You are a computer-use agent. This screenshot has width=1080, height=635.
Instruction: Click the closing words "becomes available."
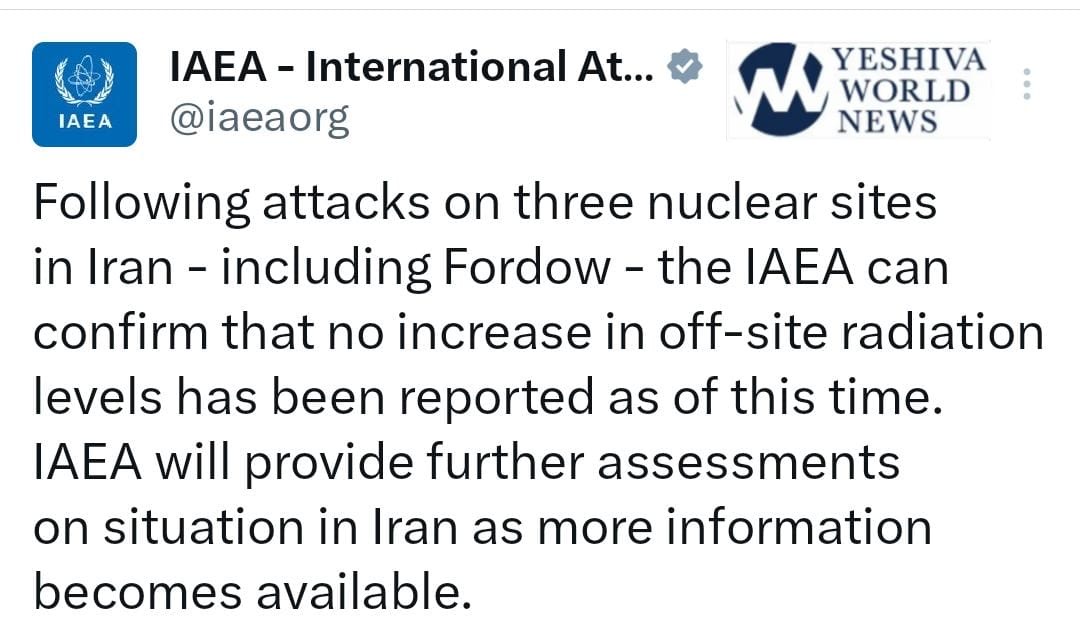click(x=252, y=592)
